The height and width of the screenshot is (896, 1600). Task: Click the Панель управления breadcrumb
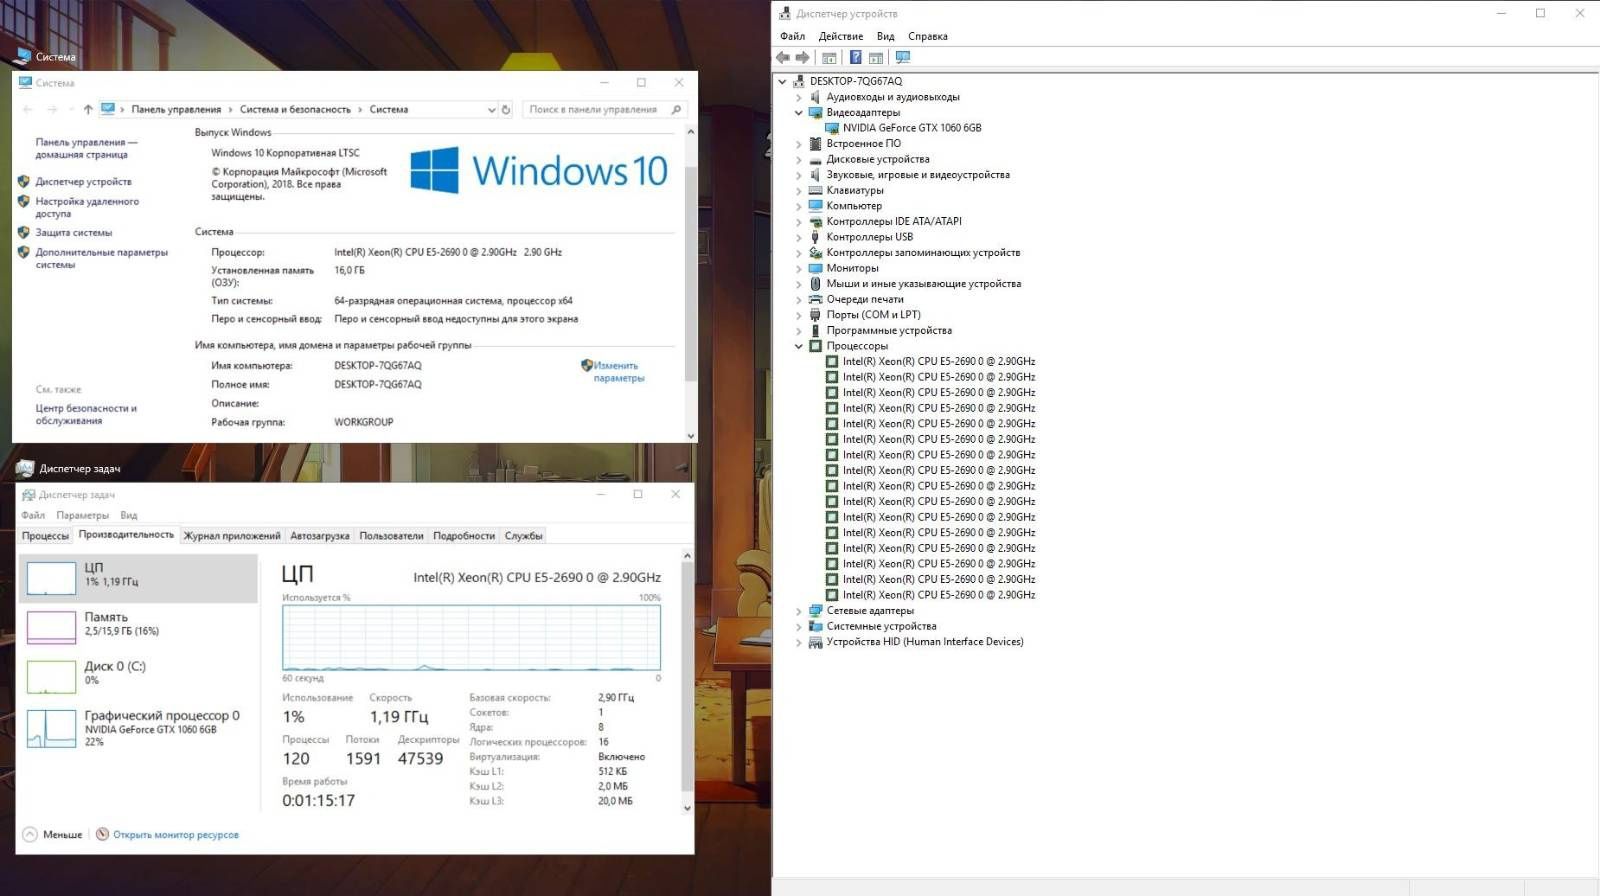tap(176, 110)
